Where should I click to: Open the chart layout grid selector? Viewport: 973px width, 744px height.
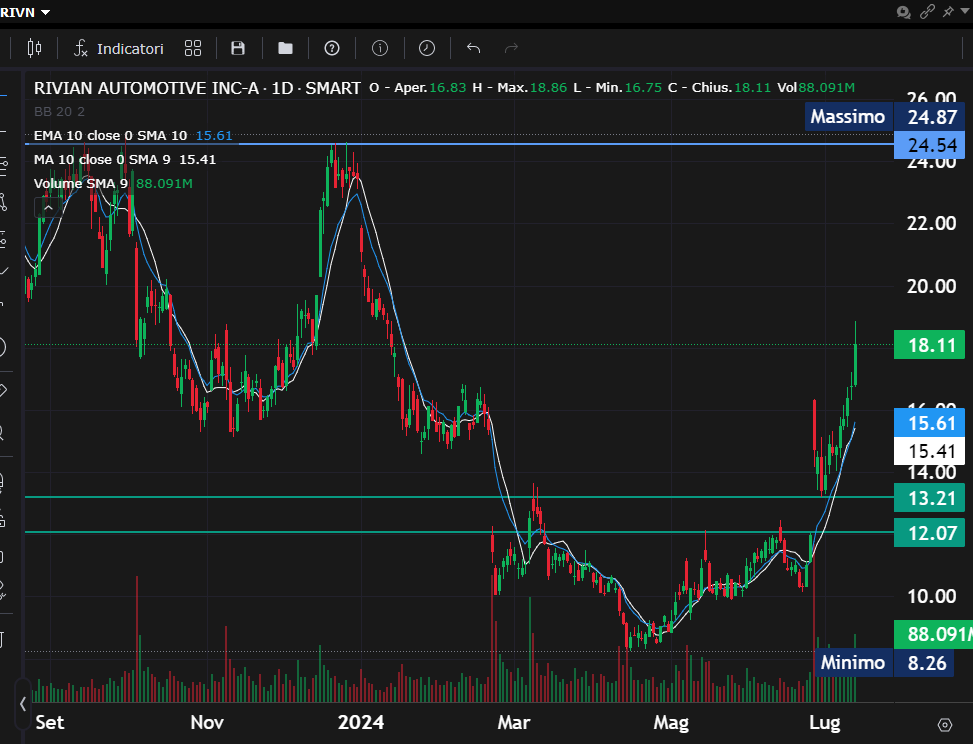193,48
